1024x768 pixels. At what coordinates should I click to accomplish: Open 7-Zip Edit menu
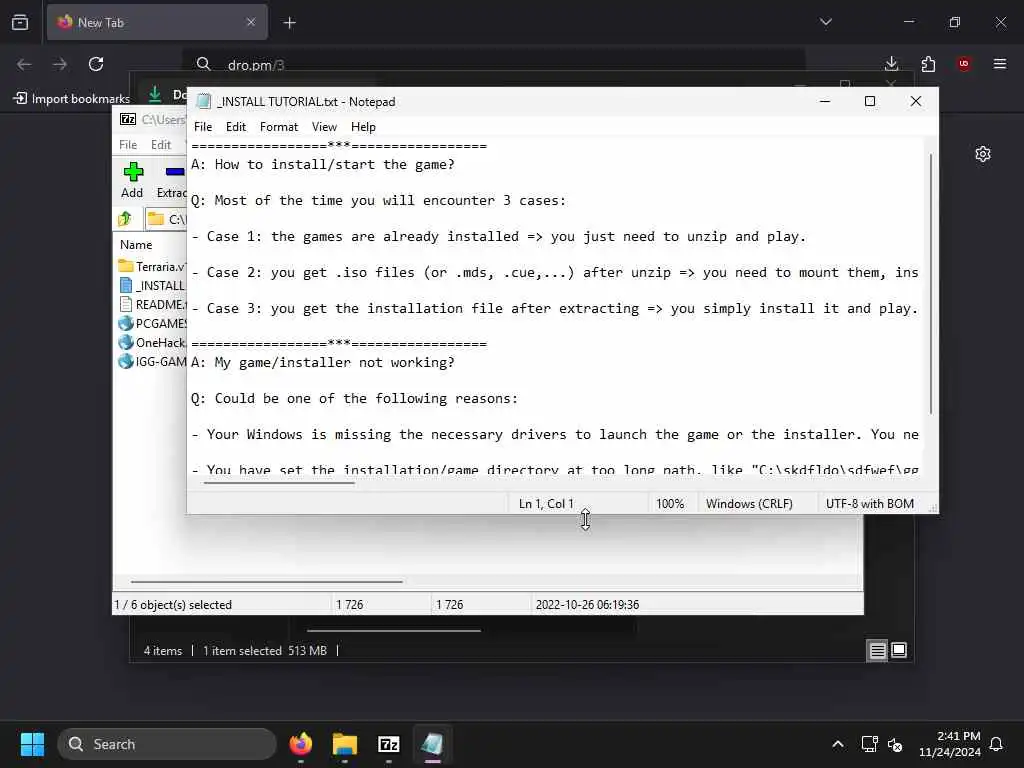[161, 145]
